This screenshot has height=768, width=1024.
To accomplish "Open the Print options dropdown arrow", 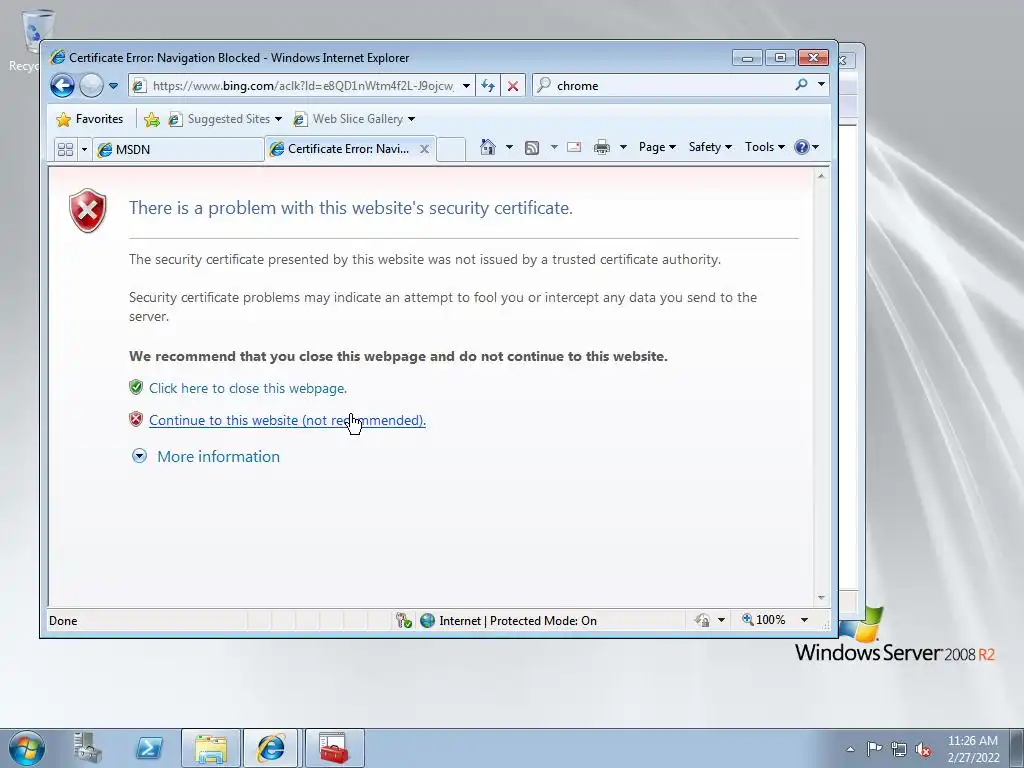I will click(x=623, y=147).
